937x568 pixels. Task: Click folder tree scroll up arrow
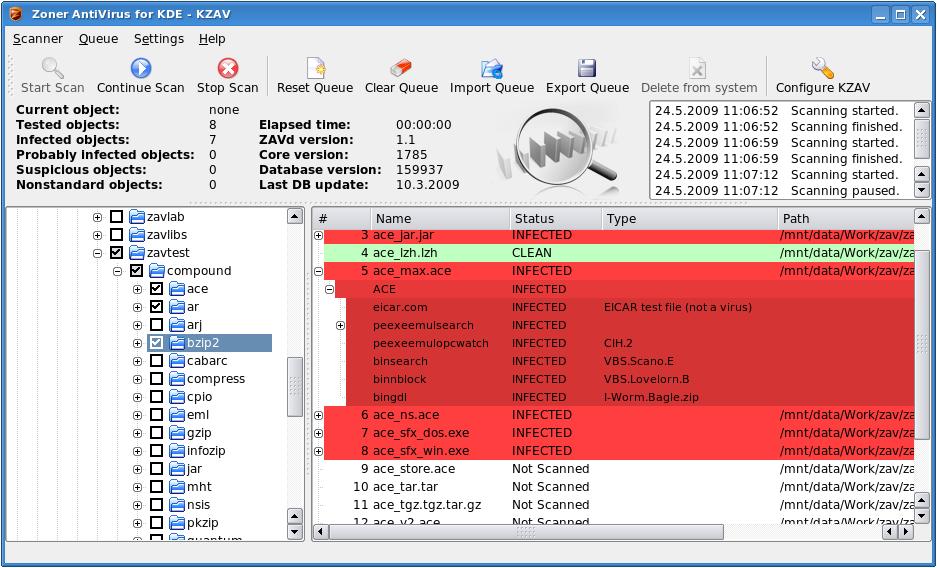pyautogui.click(x=295, y=216)
